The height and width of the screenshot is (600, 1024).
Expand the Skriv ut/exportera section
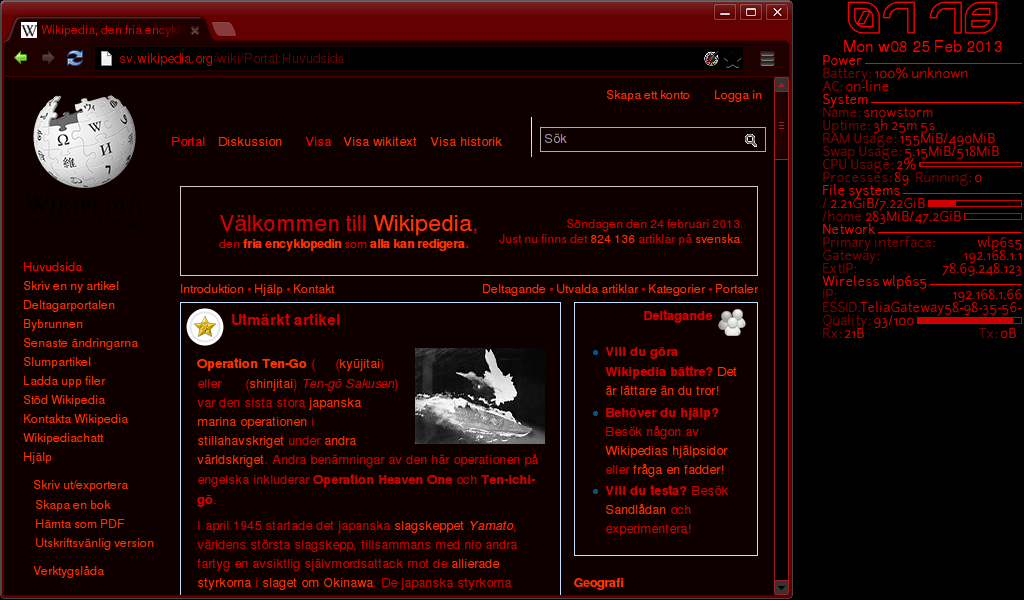pos(81,485)
